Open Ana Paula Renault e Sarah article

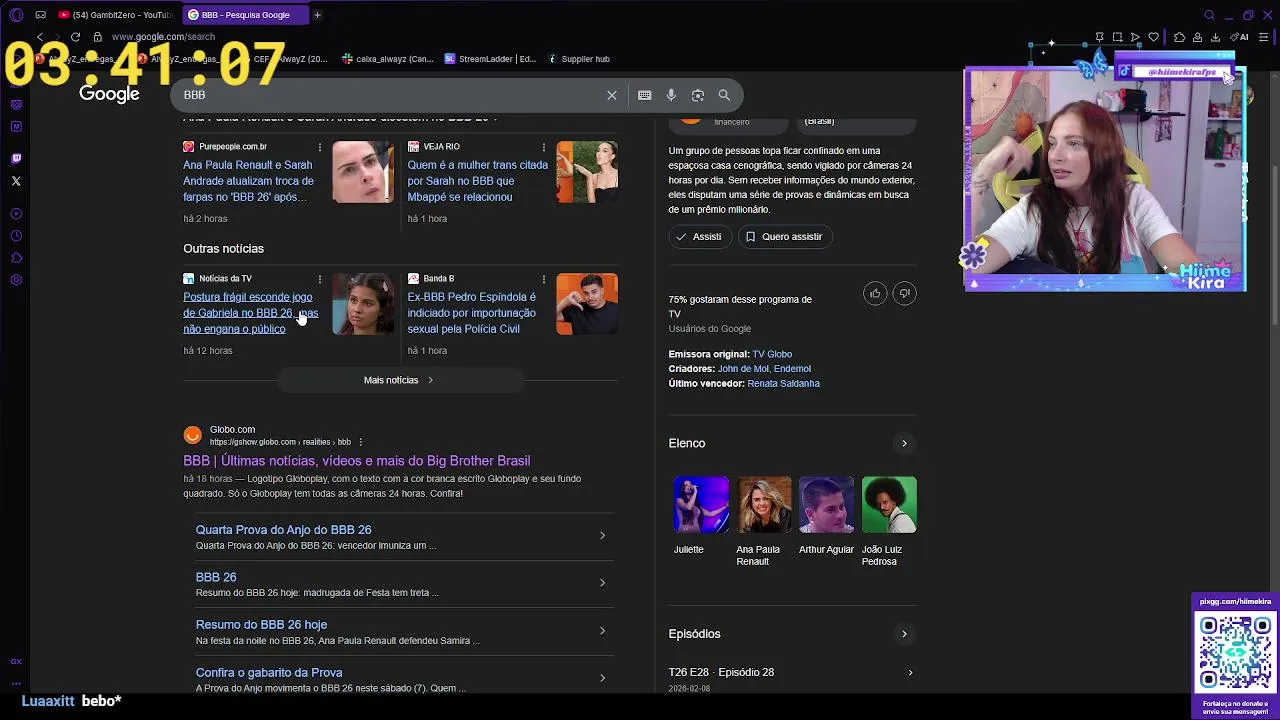pos(248,181)
